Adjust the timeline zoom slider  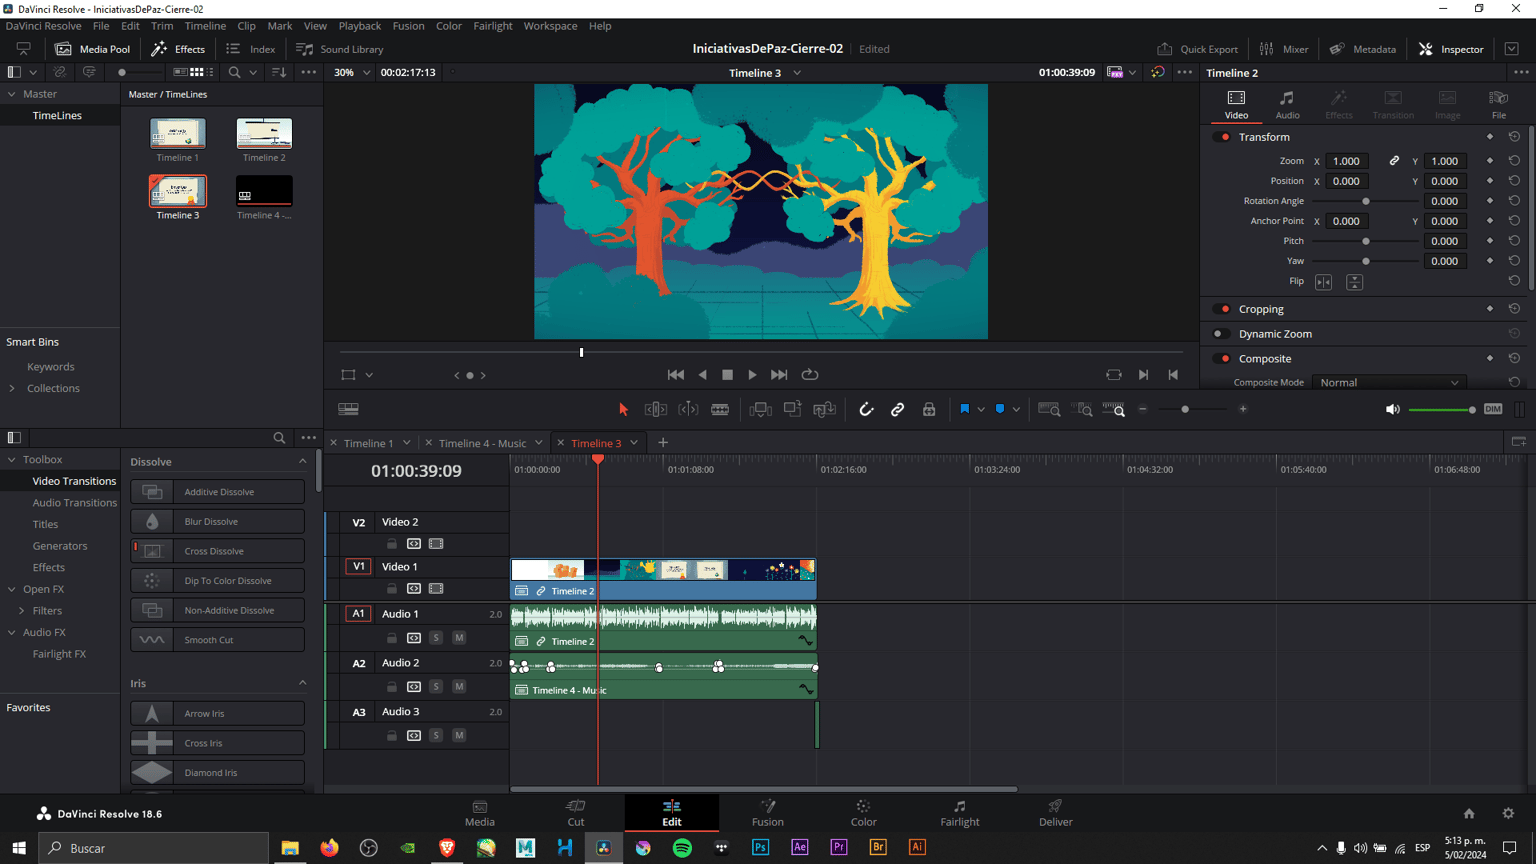pos(1193,409)
